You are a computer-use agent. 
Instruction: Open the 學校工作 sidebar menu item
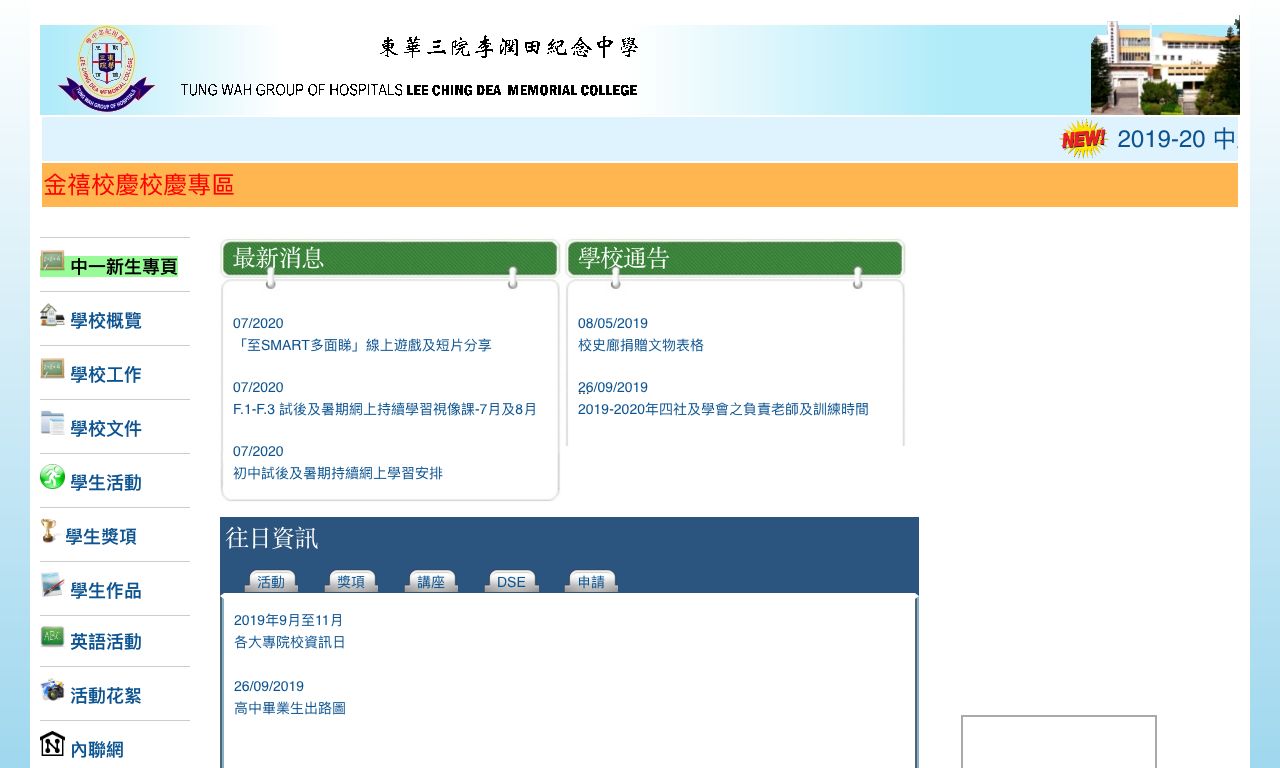pos(105,375)
